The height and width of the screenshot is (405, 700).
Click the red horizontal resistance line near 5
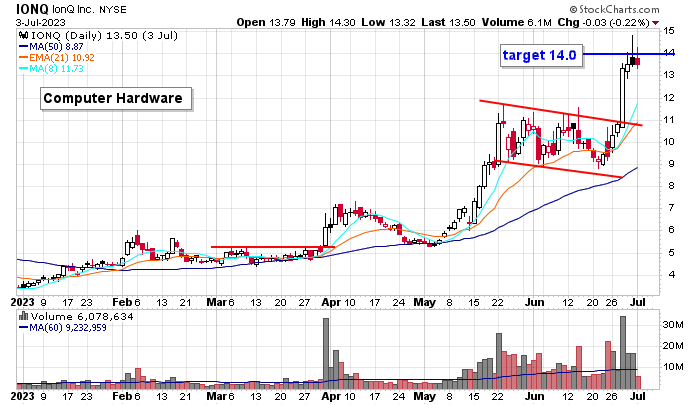273,247
